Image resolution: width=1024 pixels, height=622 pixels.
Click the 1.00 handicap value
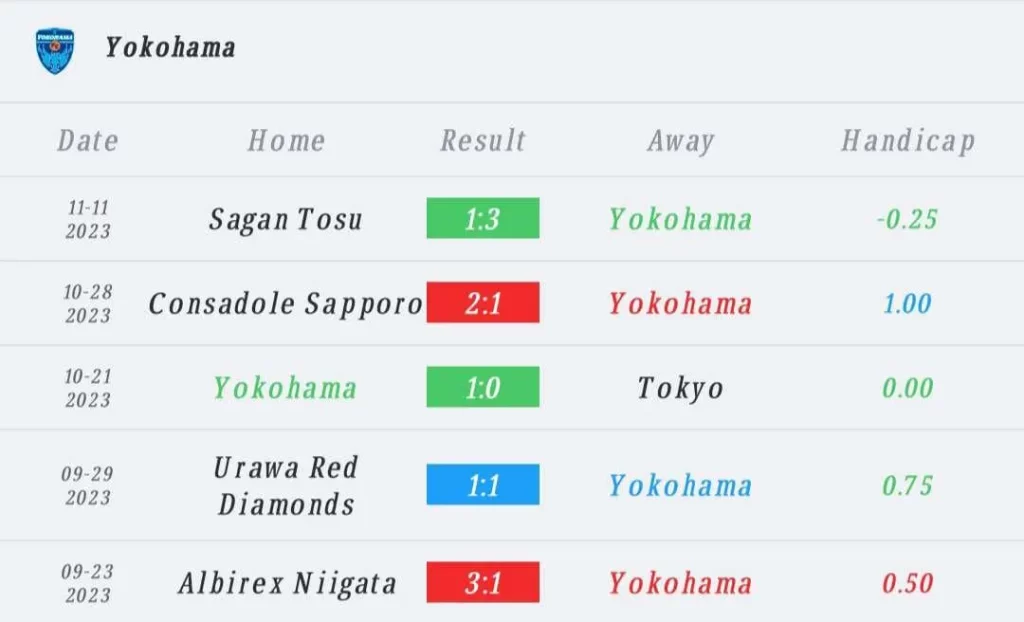907,303
